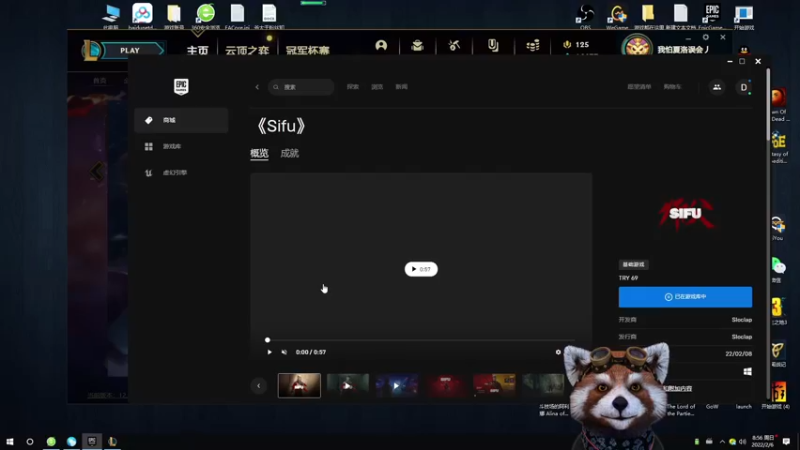Open the Epic Games desktop shortcut
Image resolution: width=800 pixels, height=450 pixels.
pyautogui.click(x=711, y=16)
